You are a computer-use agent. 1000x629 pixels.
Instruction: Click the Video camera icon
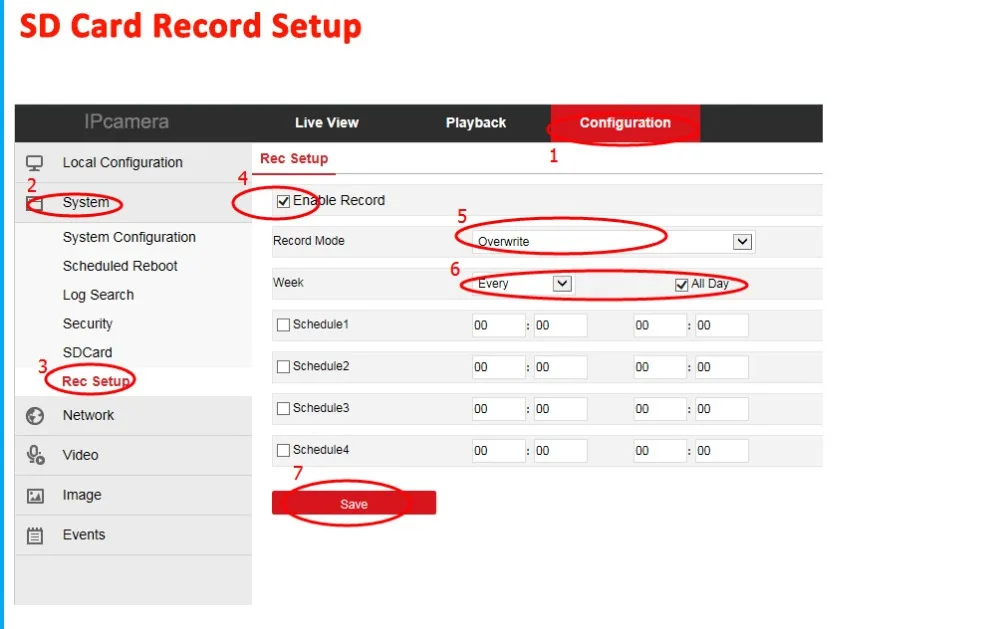34,455
